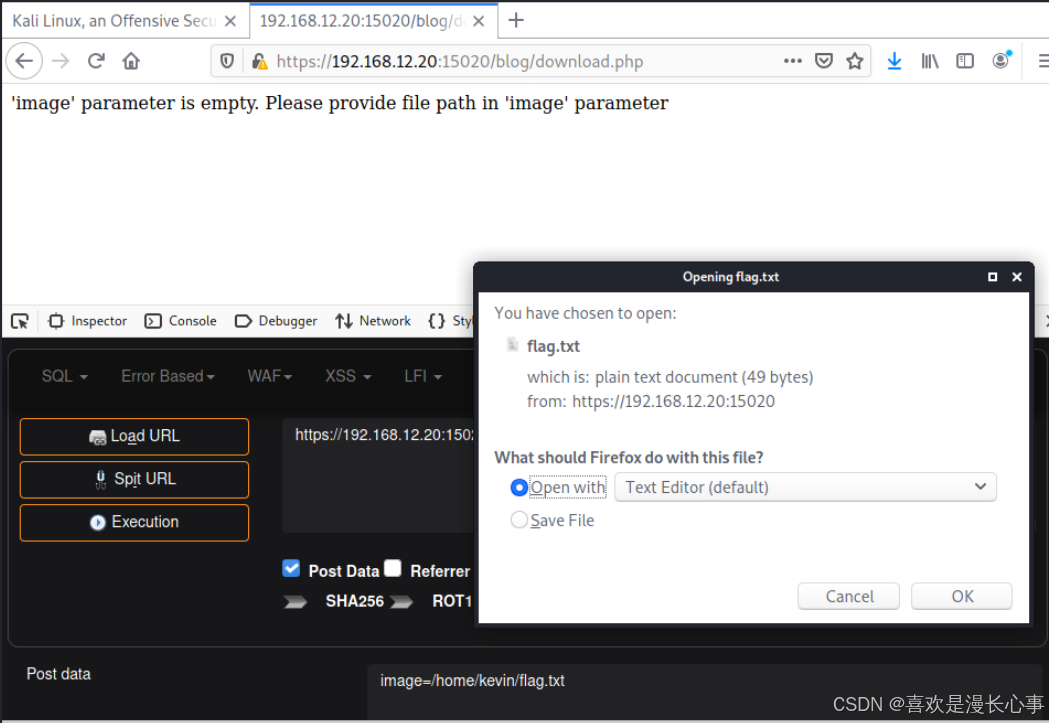Cancel the flag.txt download dialog
The image size is (1049, 723).
click(848, 596)
